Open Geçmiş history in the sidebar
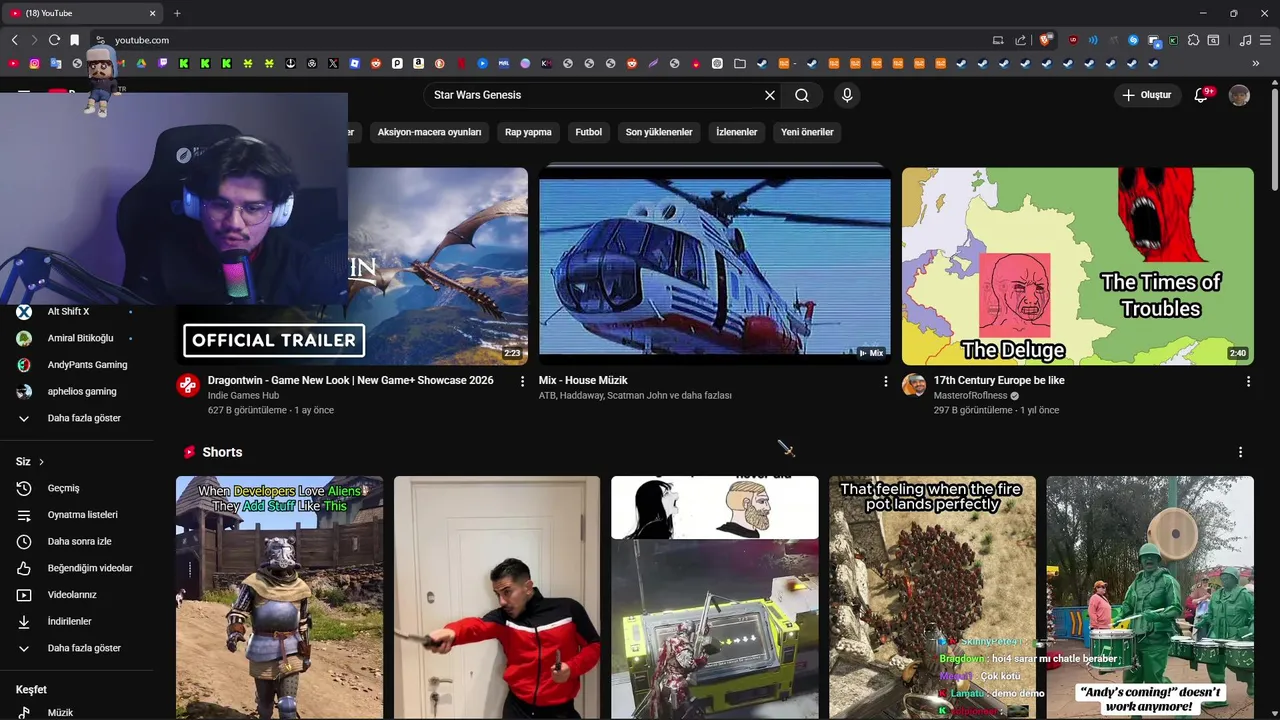 63,488
